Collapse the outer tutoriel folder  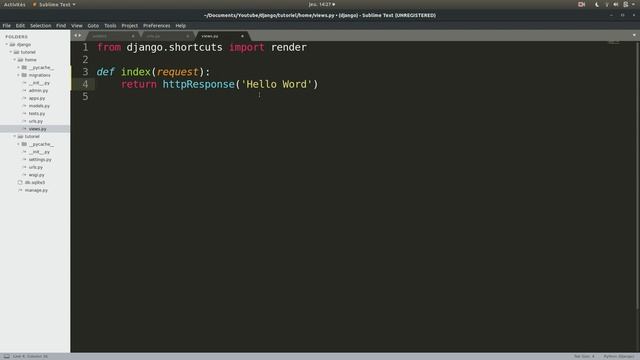point(11,52)
